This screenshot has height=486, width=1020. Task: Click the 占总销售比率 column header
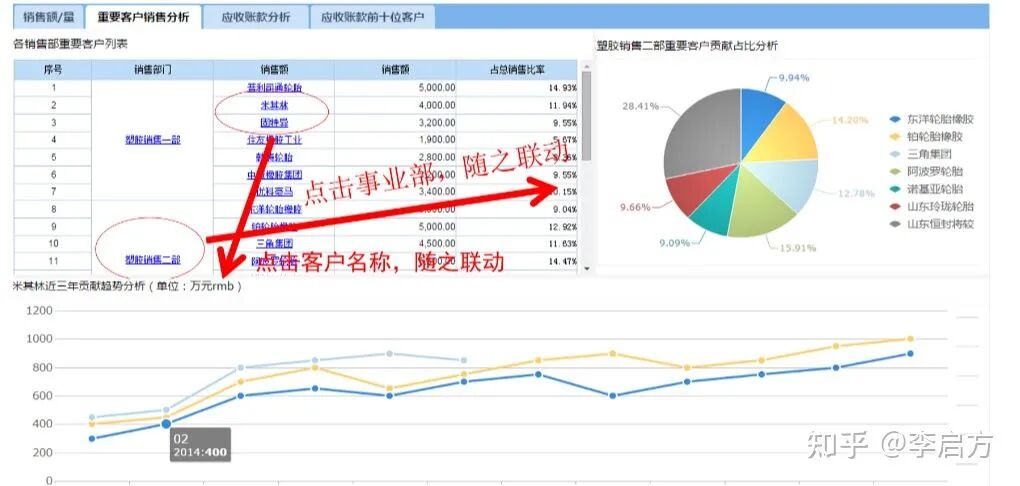click(517, 70)
